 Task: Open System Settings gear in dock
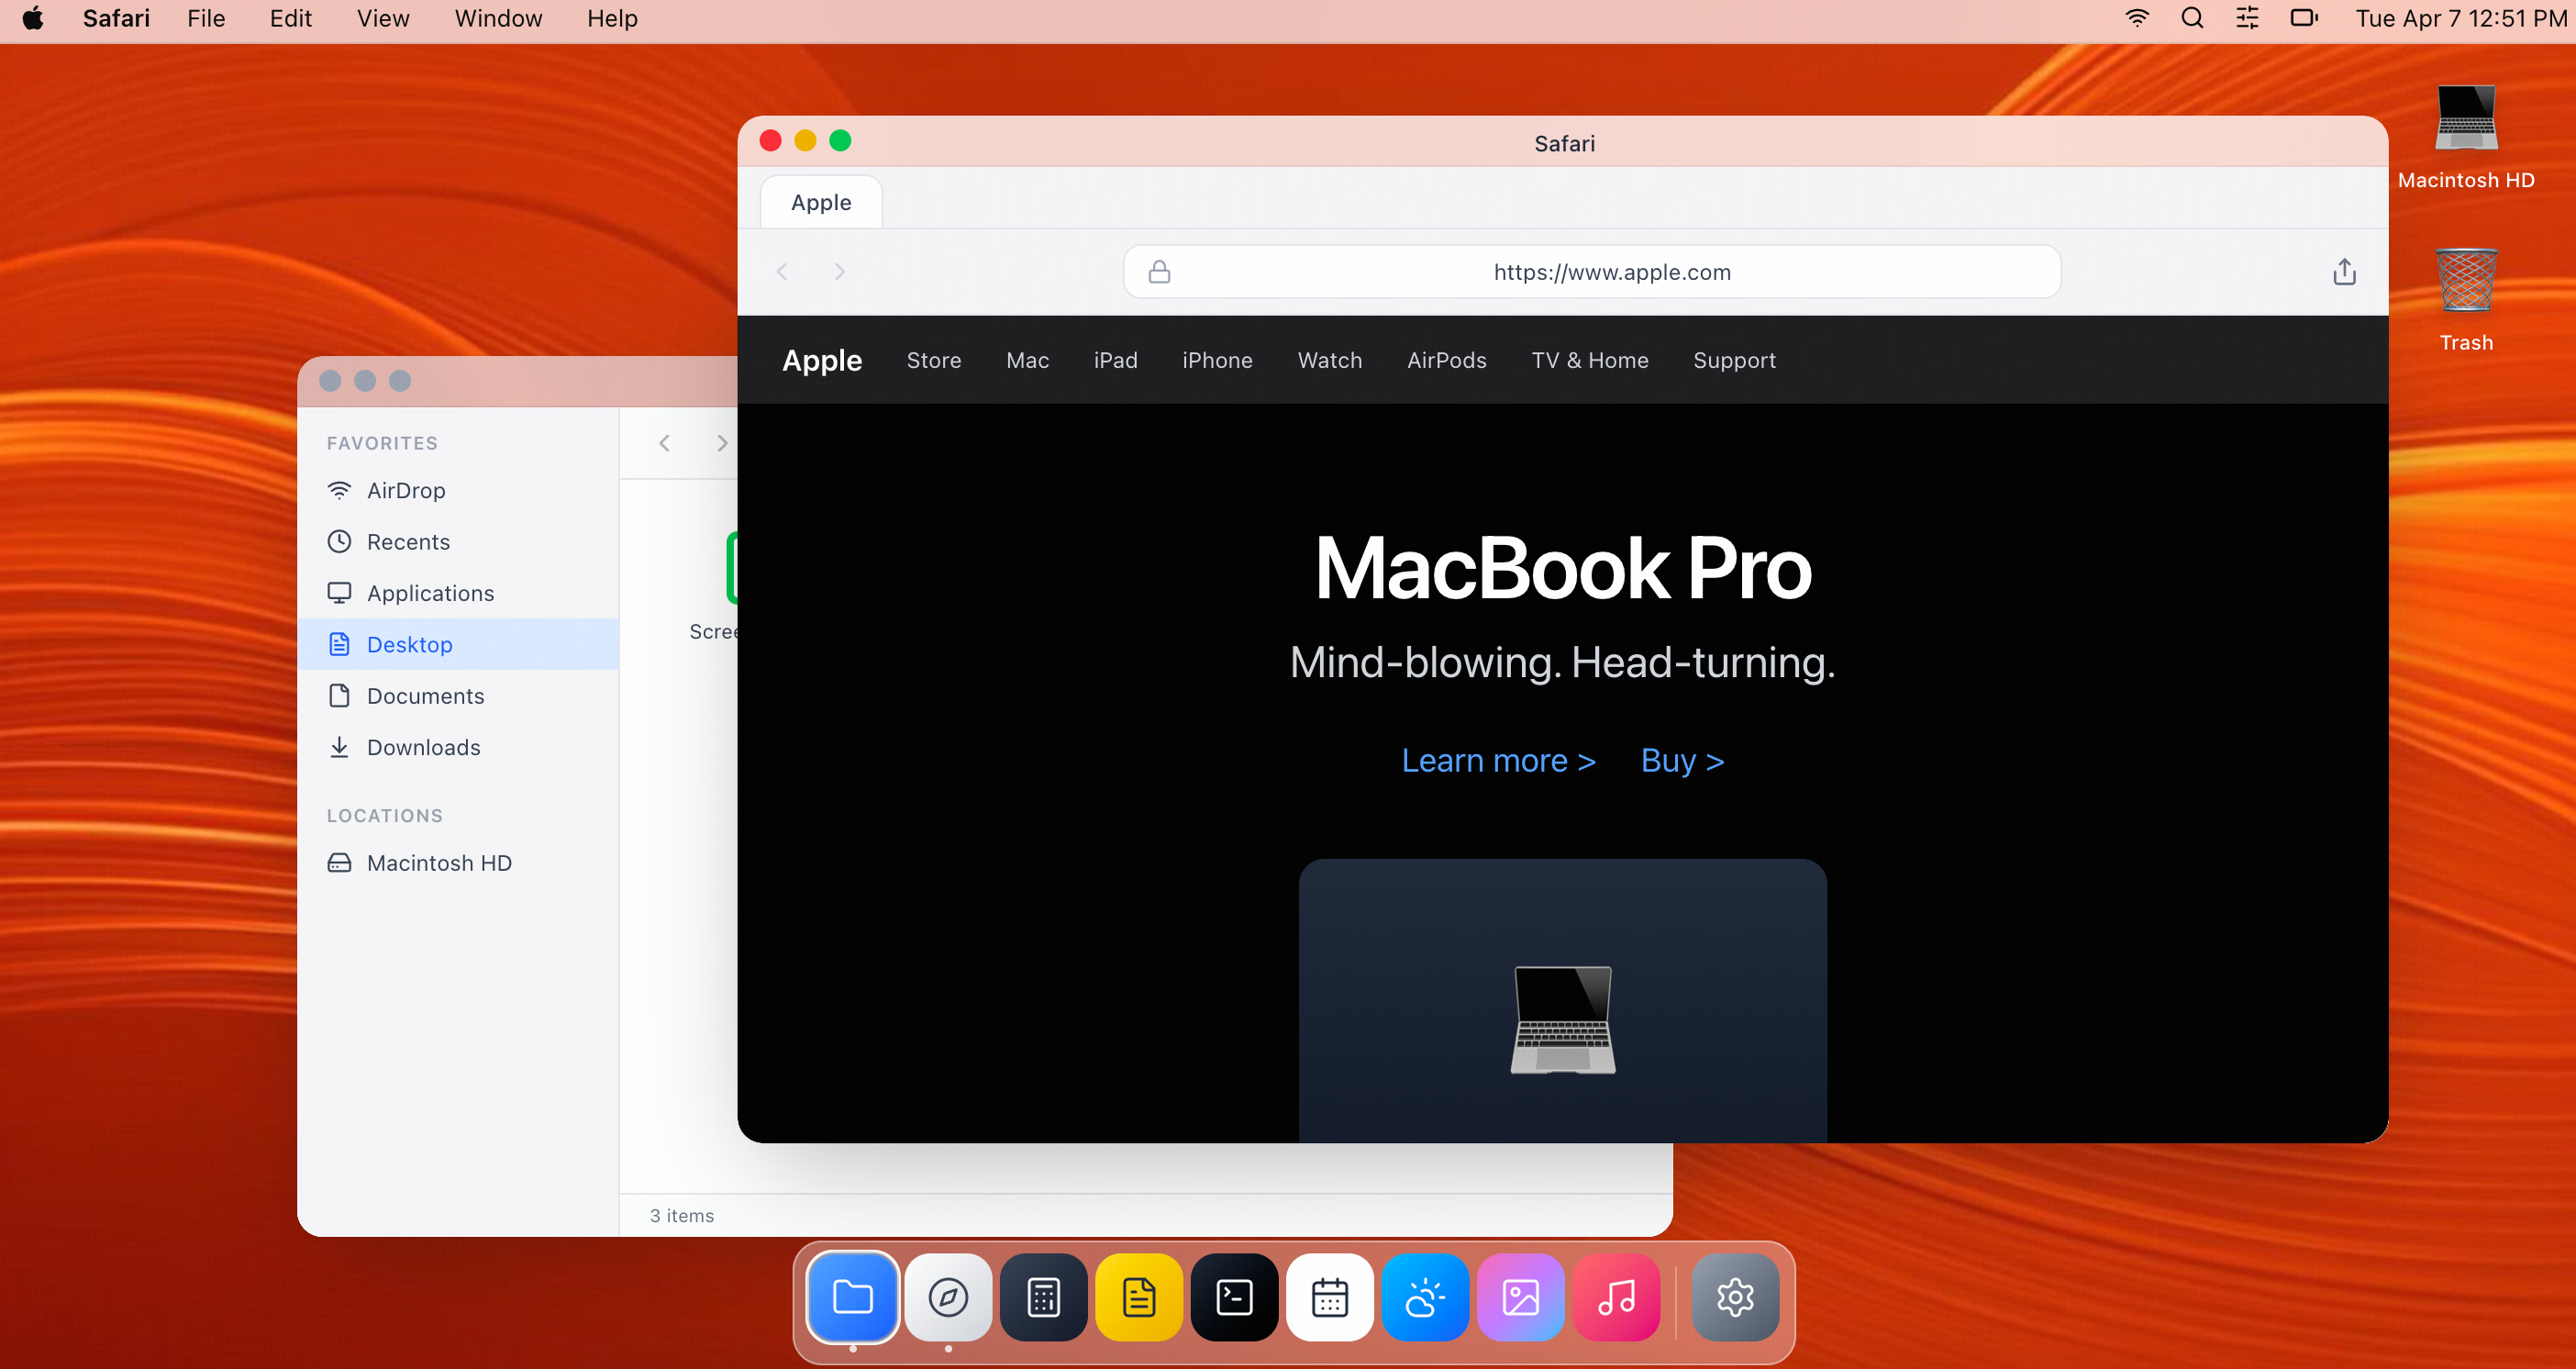point(1735,1297)
